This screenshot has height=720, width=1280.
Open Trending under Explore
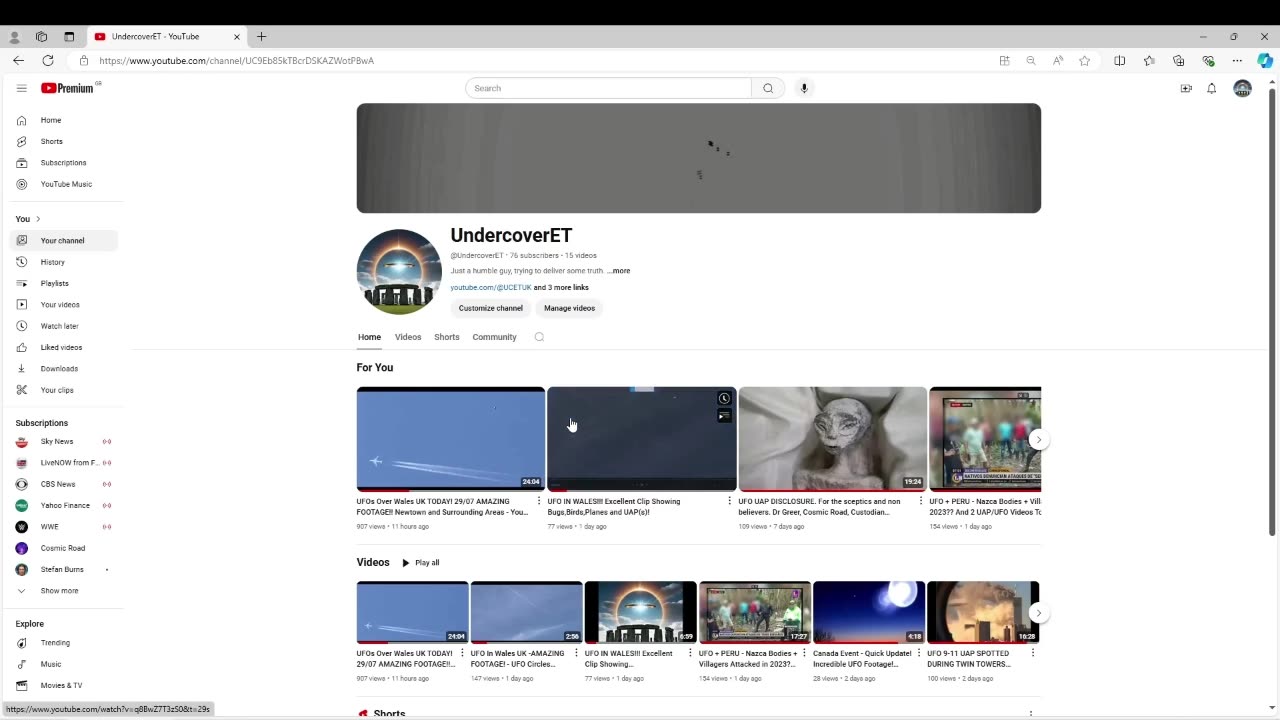[64, 643]
